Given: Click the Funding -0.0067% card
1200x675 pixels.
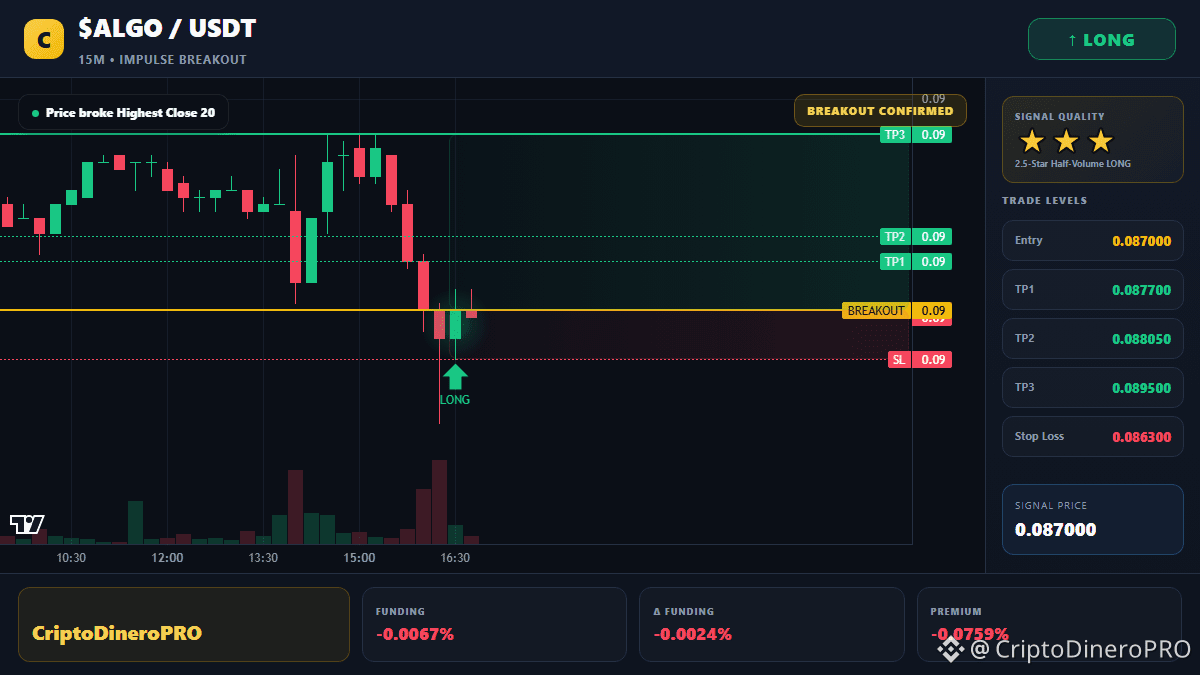Looking at the screenshot, I should click(494, 624).
